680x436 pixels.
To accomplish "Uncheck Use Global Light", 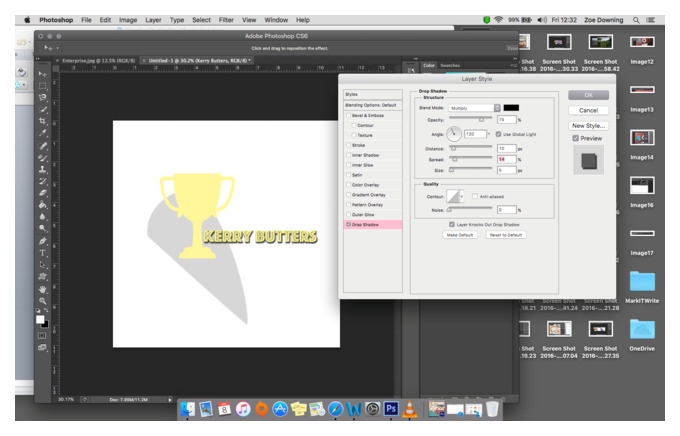I will [x=498, y=134].
